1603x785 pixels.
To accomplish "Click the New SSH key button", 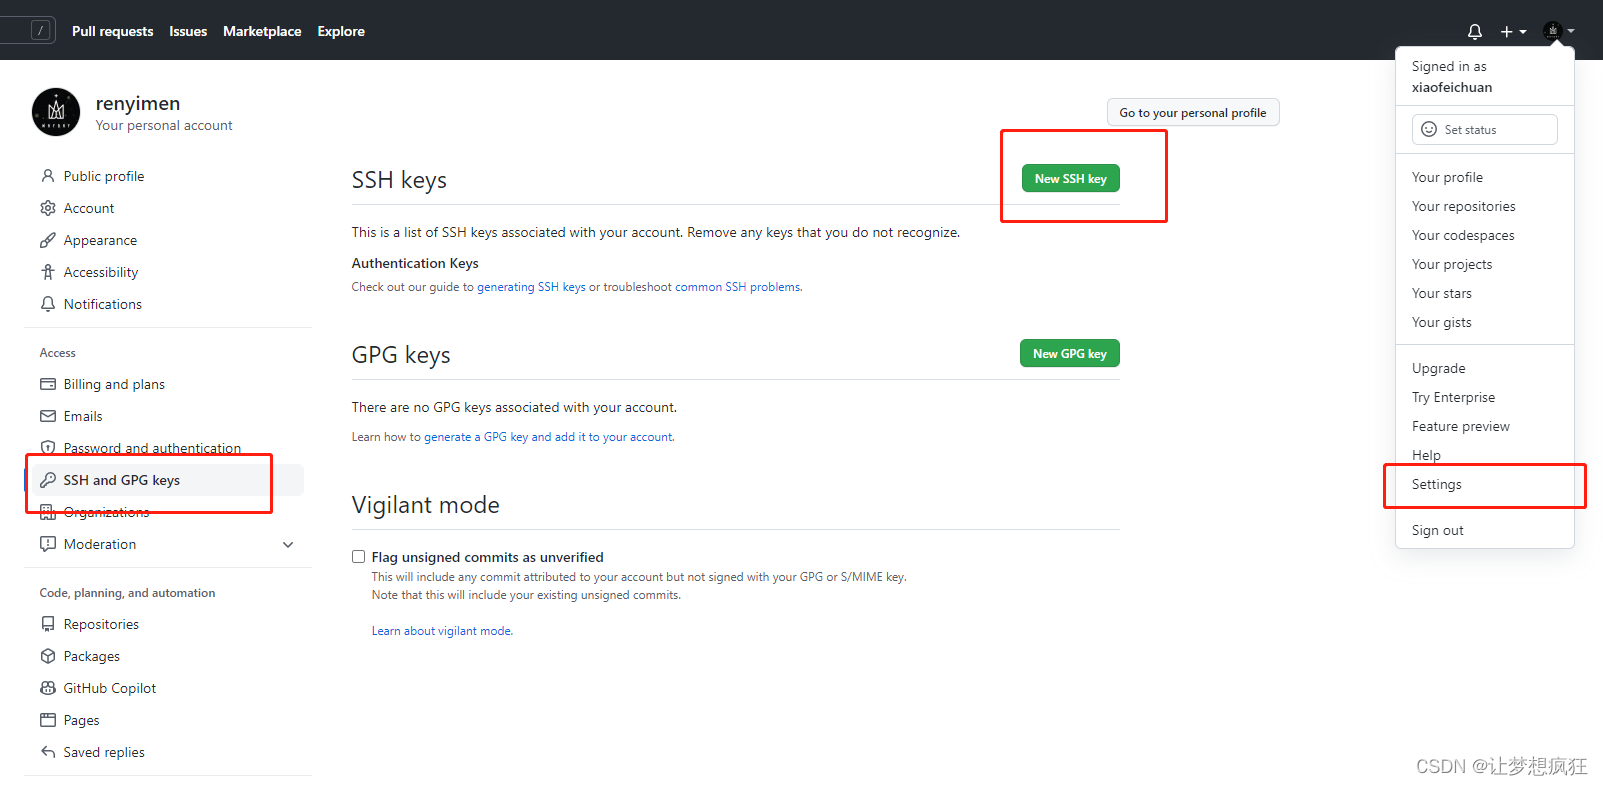I will [1070, 178].
